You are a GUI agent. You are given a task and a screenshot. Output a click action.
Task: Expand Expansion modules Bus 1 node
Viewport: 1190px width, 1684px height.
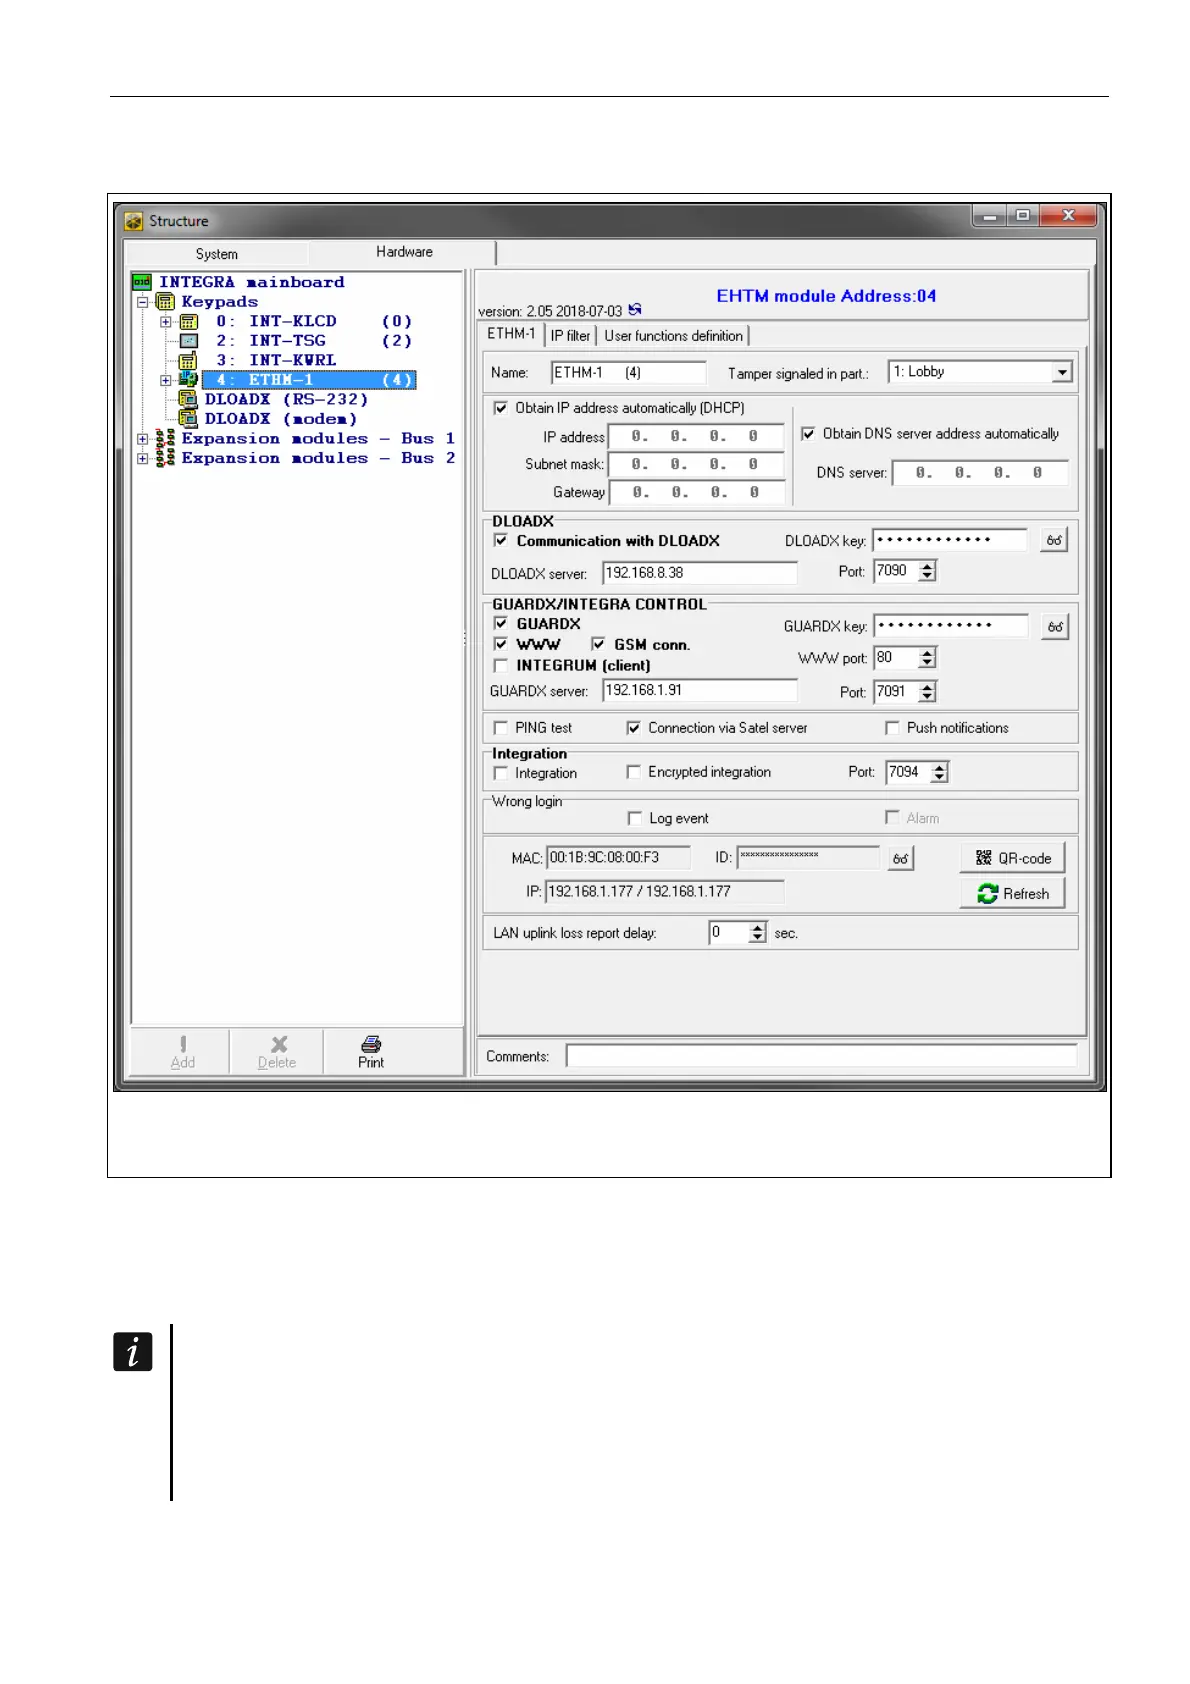click(x=143, y=438)
